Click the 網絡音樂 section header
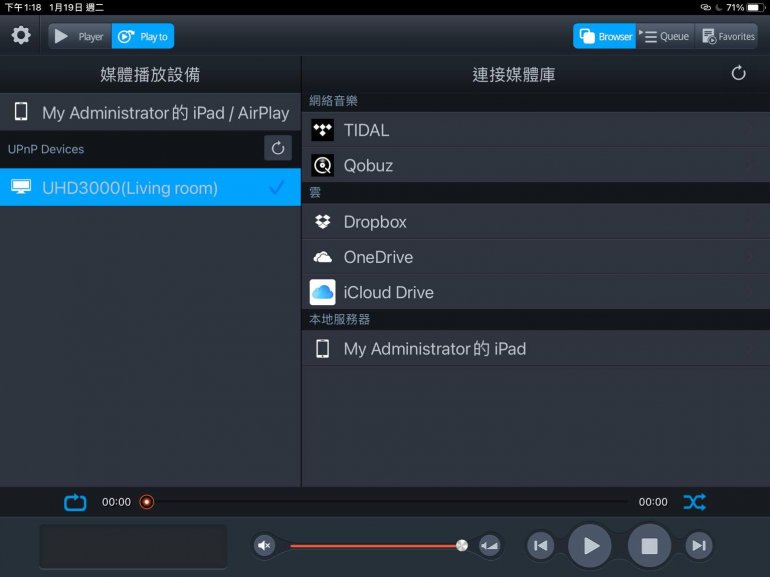The height and width of the screenshot is (577, 770). (333, 101)
